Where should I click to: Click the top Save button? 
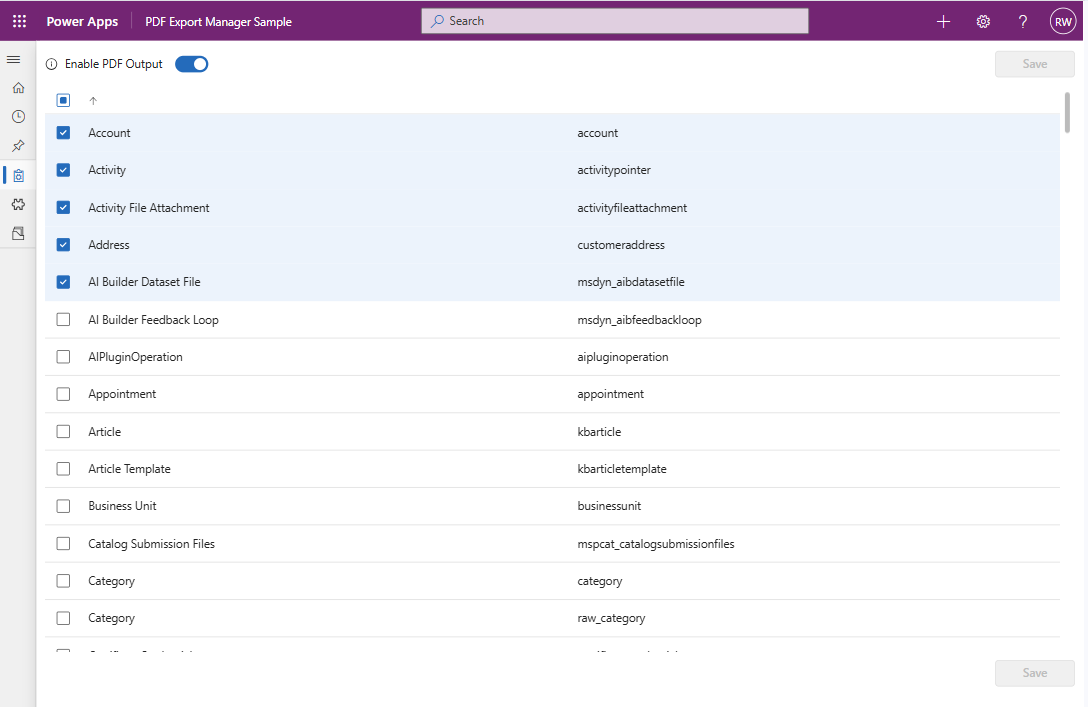tap(1035, 64)
